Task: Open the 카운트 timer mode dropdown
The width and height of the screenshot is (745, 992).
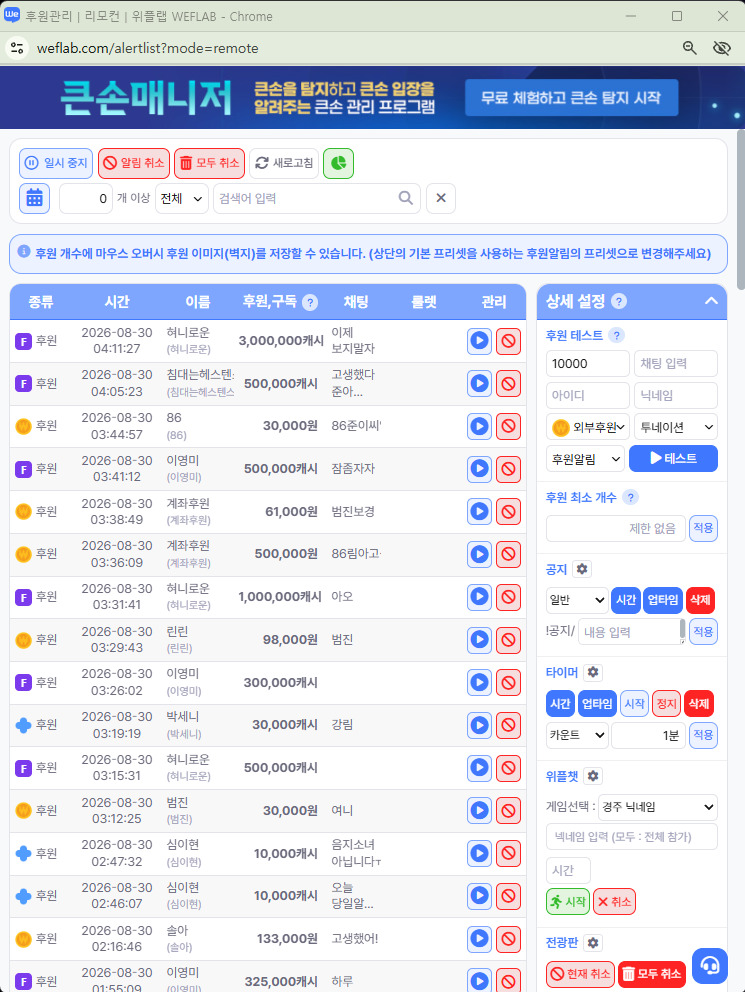Action: 577,735
